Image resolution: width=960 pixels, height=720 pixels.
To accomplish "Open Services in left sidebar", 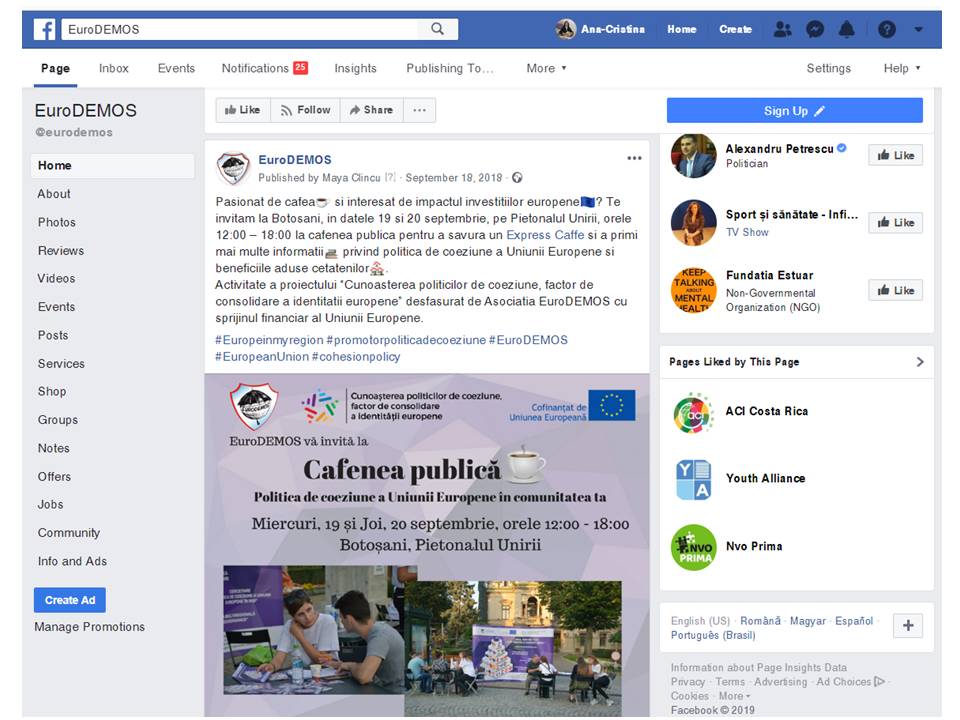I will coord(61,364).
